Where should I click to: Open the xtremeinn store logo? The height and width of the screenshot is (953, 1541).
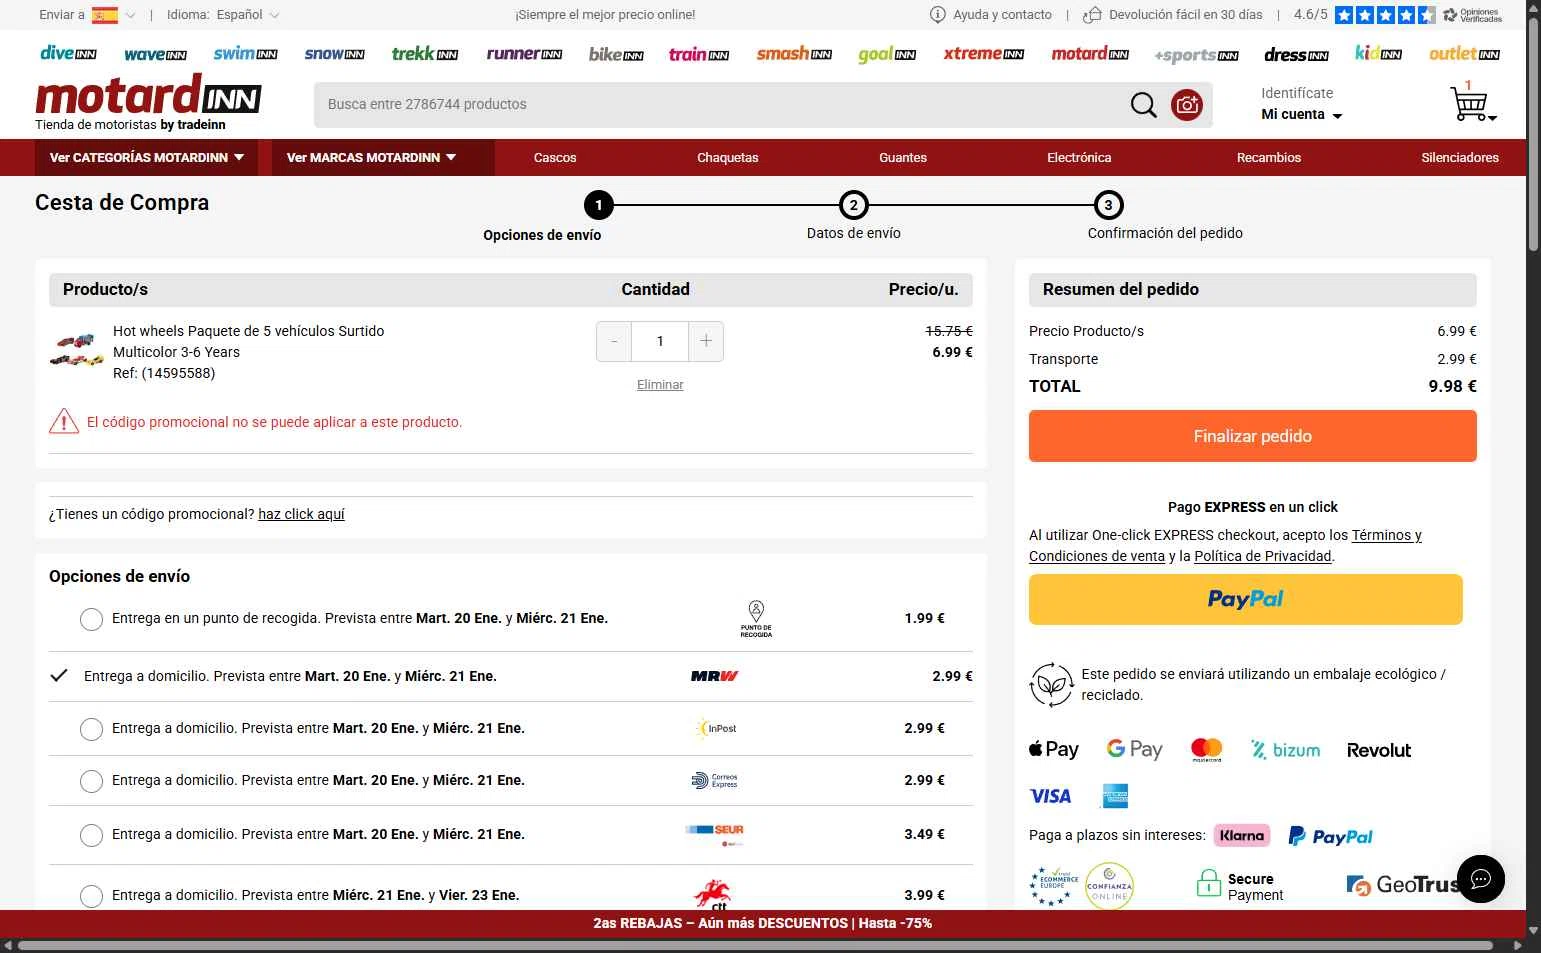tap(983, 54)
